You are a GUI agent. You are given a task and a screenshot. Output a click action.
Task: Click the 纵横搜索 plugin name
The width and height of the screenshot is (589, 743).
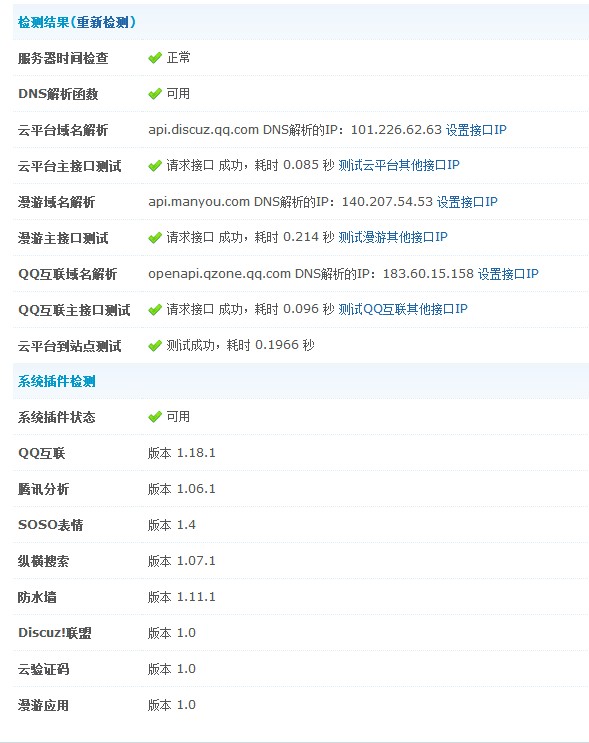pyautogui.click(x=43, y=561)
